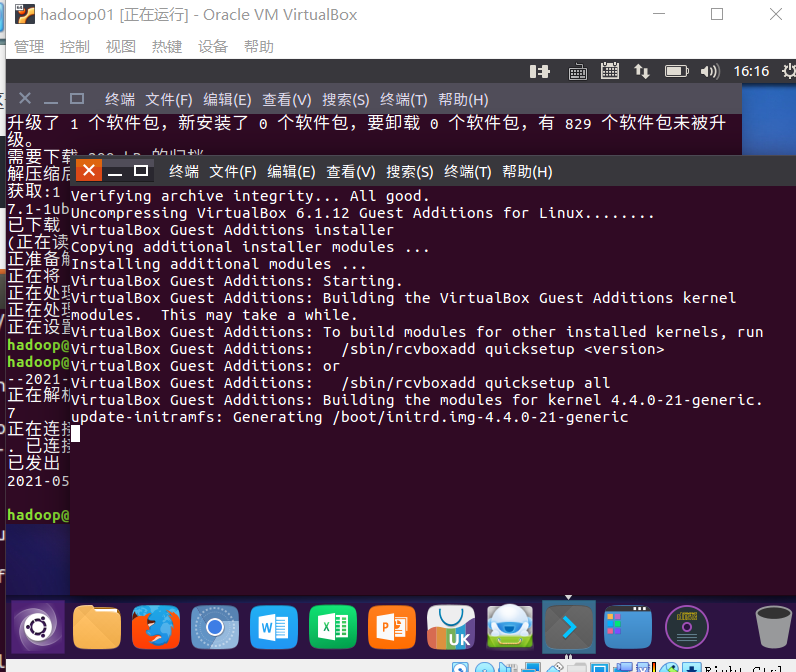Open the robot assistant app in dock
Viewport: 796px width, 672px height.
point(510,627)
